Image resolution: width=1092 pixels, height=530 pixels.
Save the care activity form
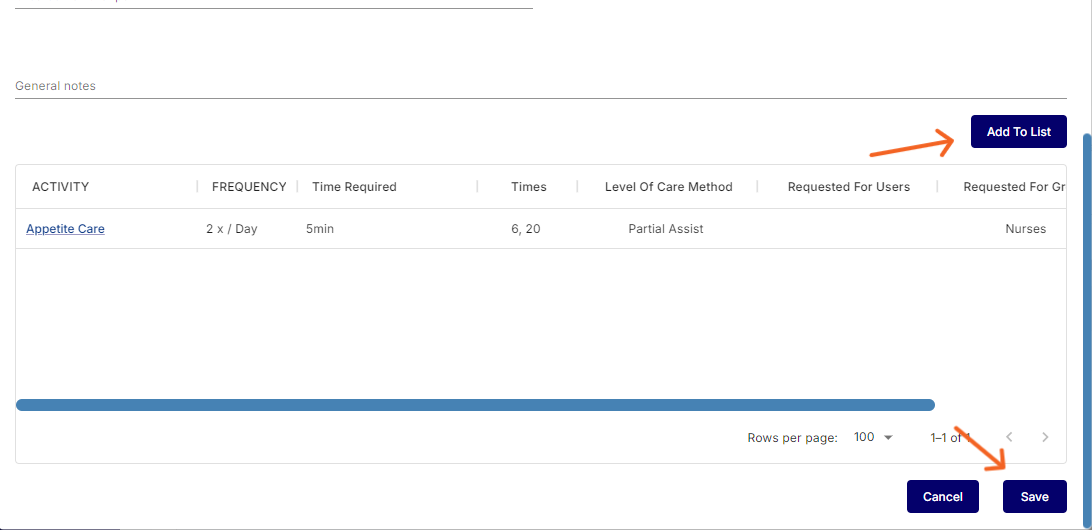[1034, 497]
